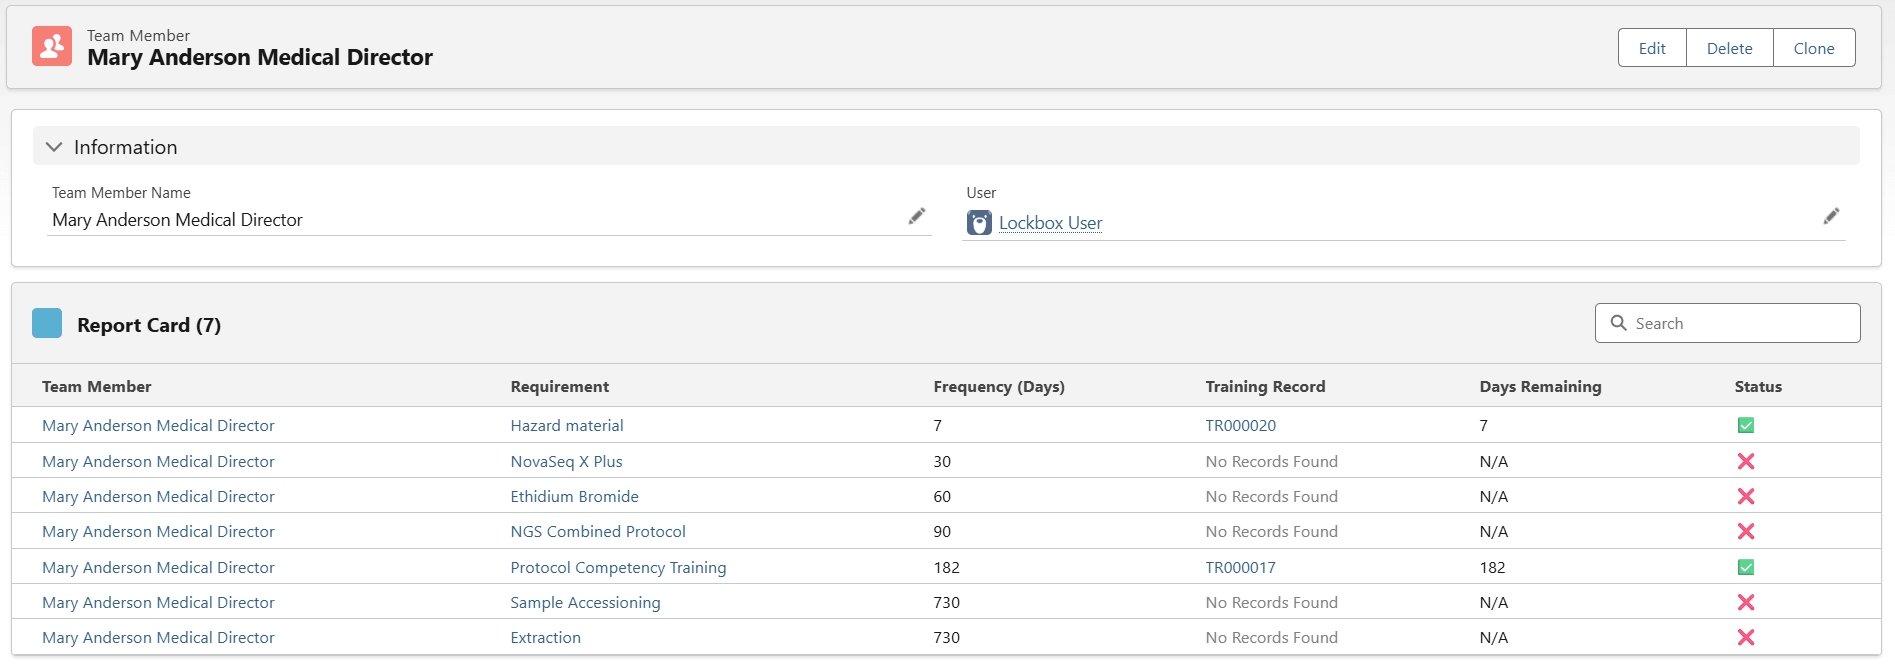The image size is (1895, 666).
Task: Open the Extraction requirement link
Action: tap(545, 637)
